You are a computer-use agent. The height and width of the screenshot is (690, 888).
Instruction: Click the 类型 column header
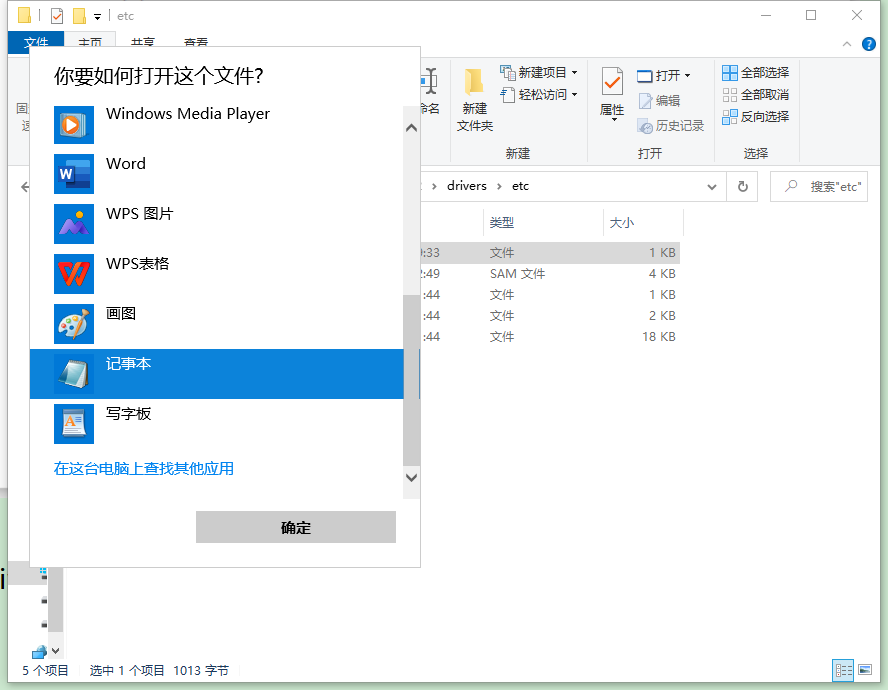[x=543, y=223]
